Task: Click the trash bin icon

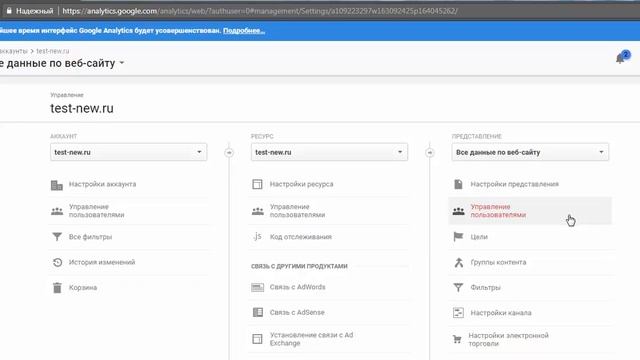Action: [x=57, y=288]
